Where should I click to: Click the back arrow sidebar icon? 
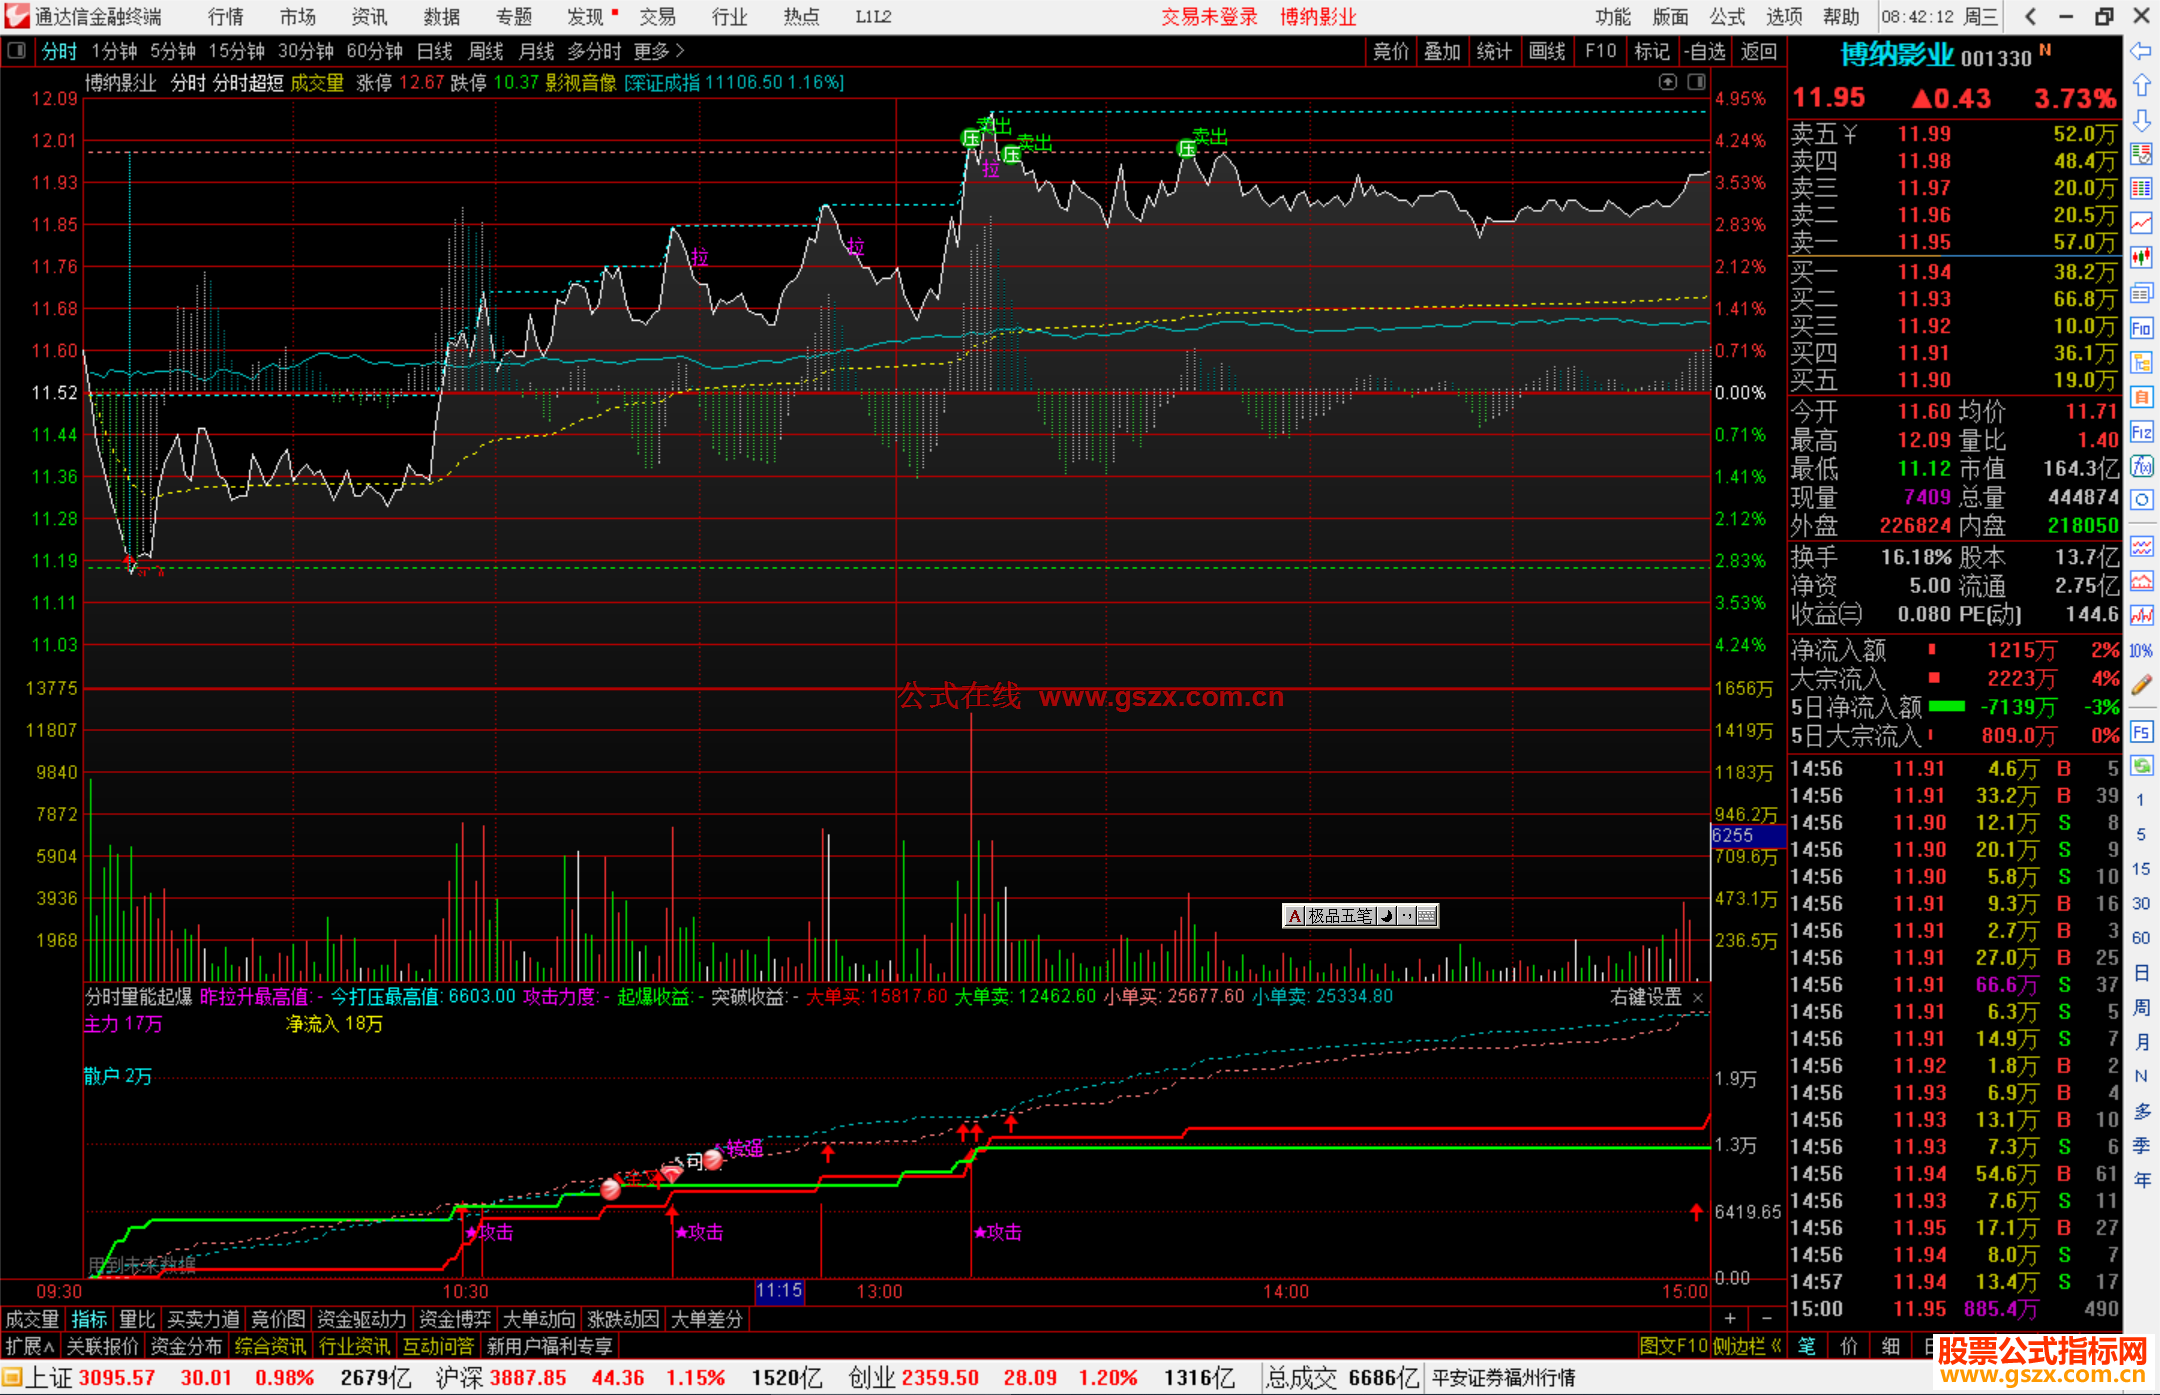point(2141,51)
